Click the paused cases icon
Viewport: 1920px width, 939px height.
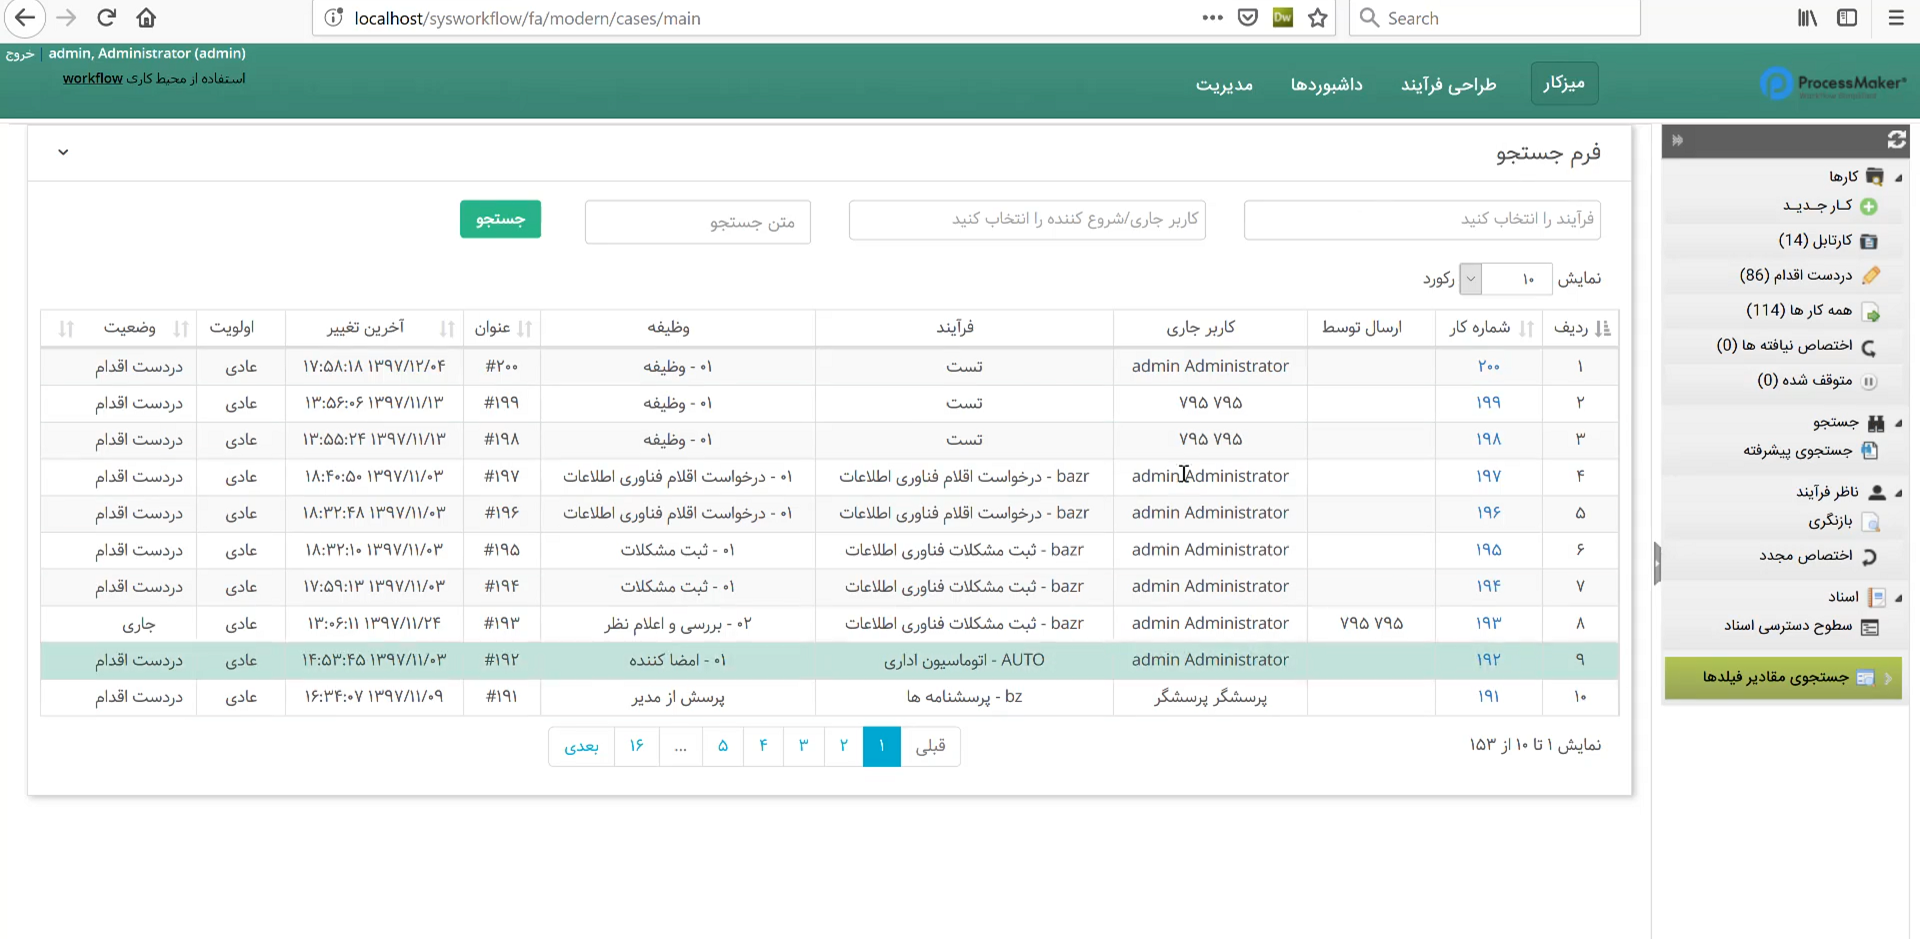click(1869, 381)
